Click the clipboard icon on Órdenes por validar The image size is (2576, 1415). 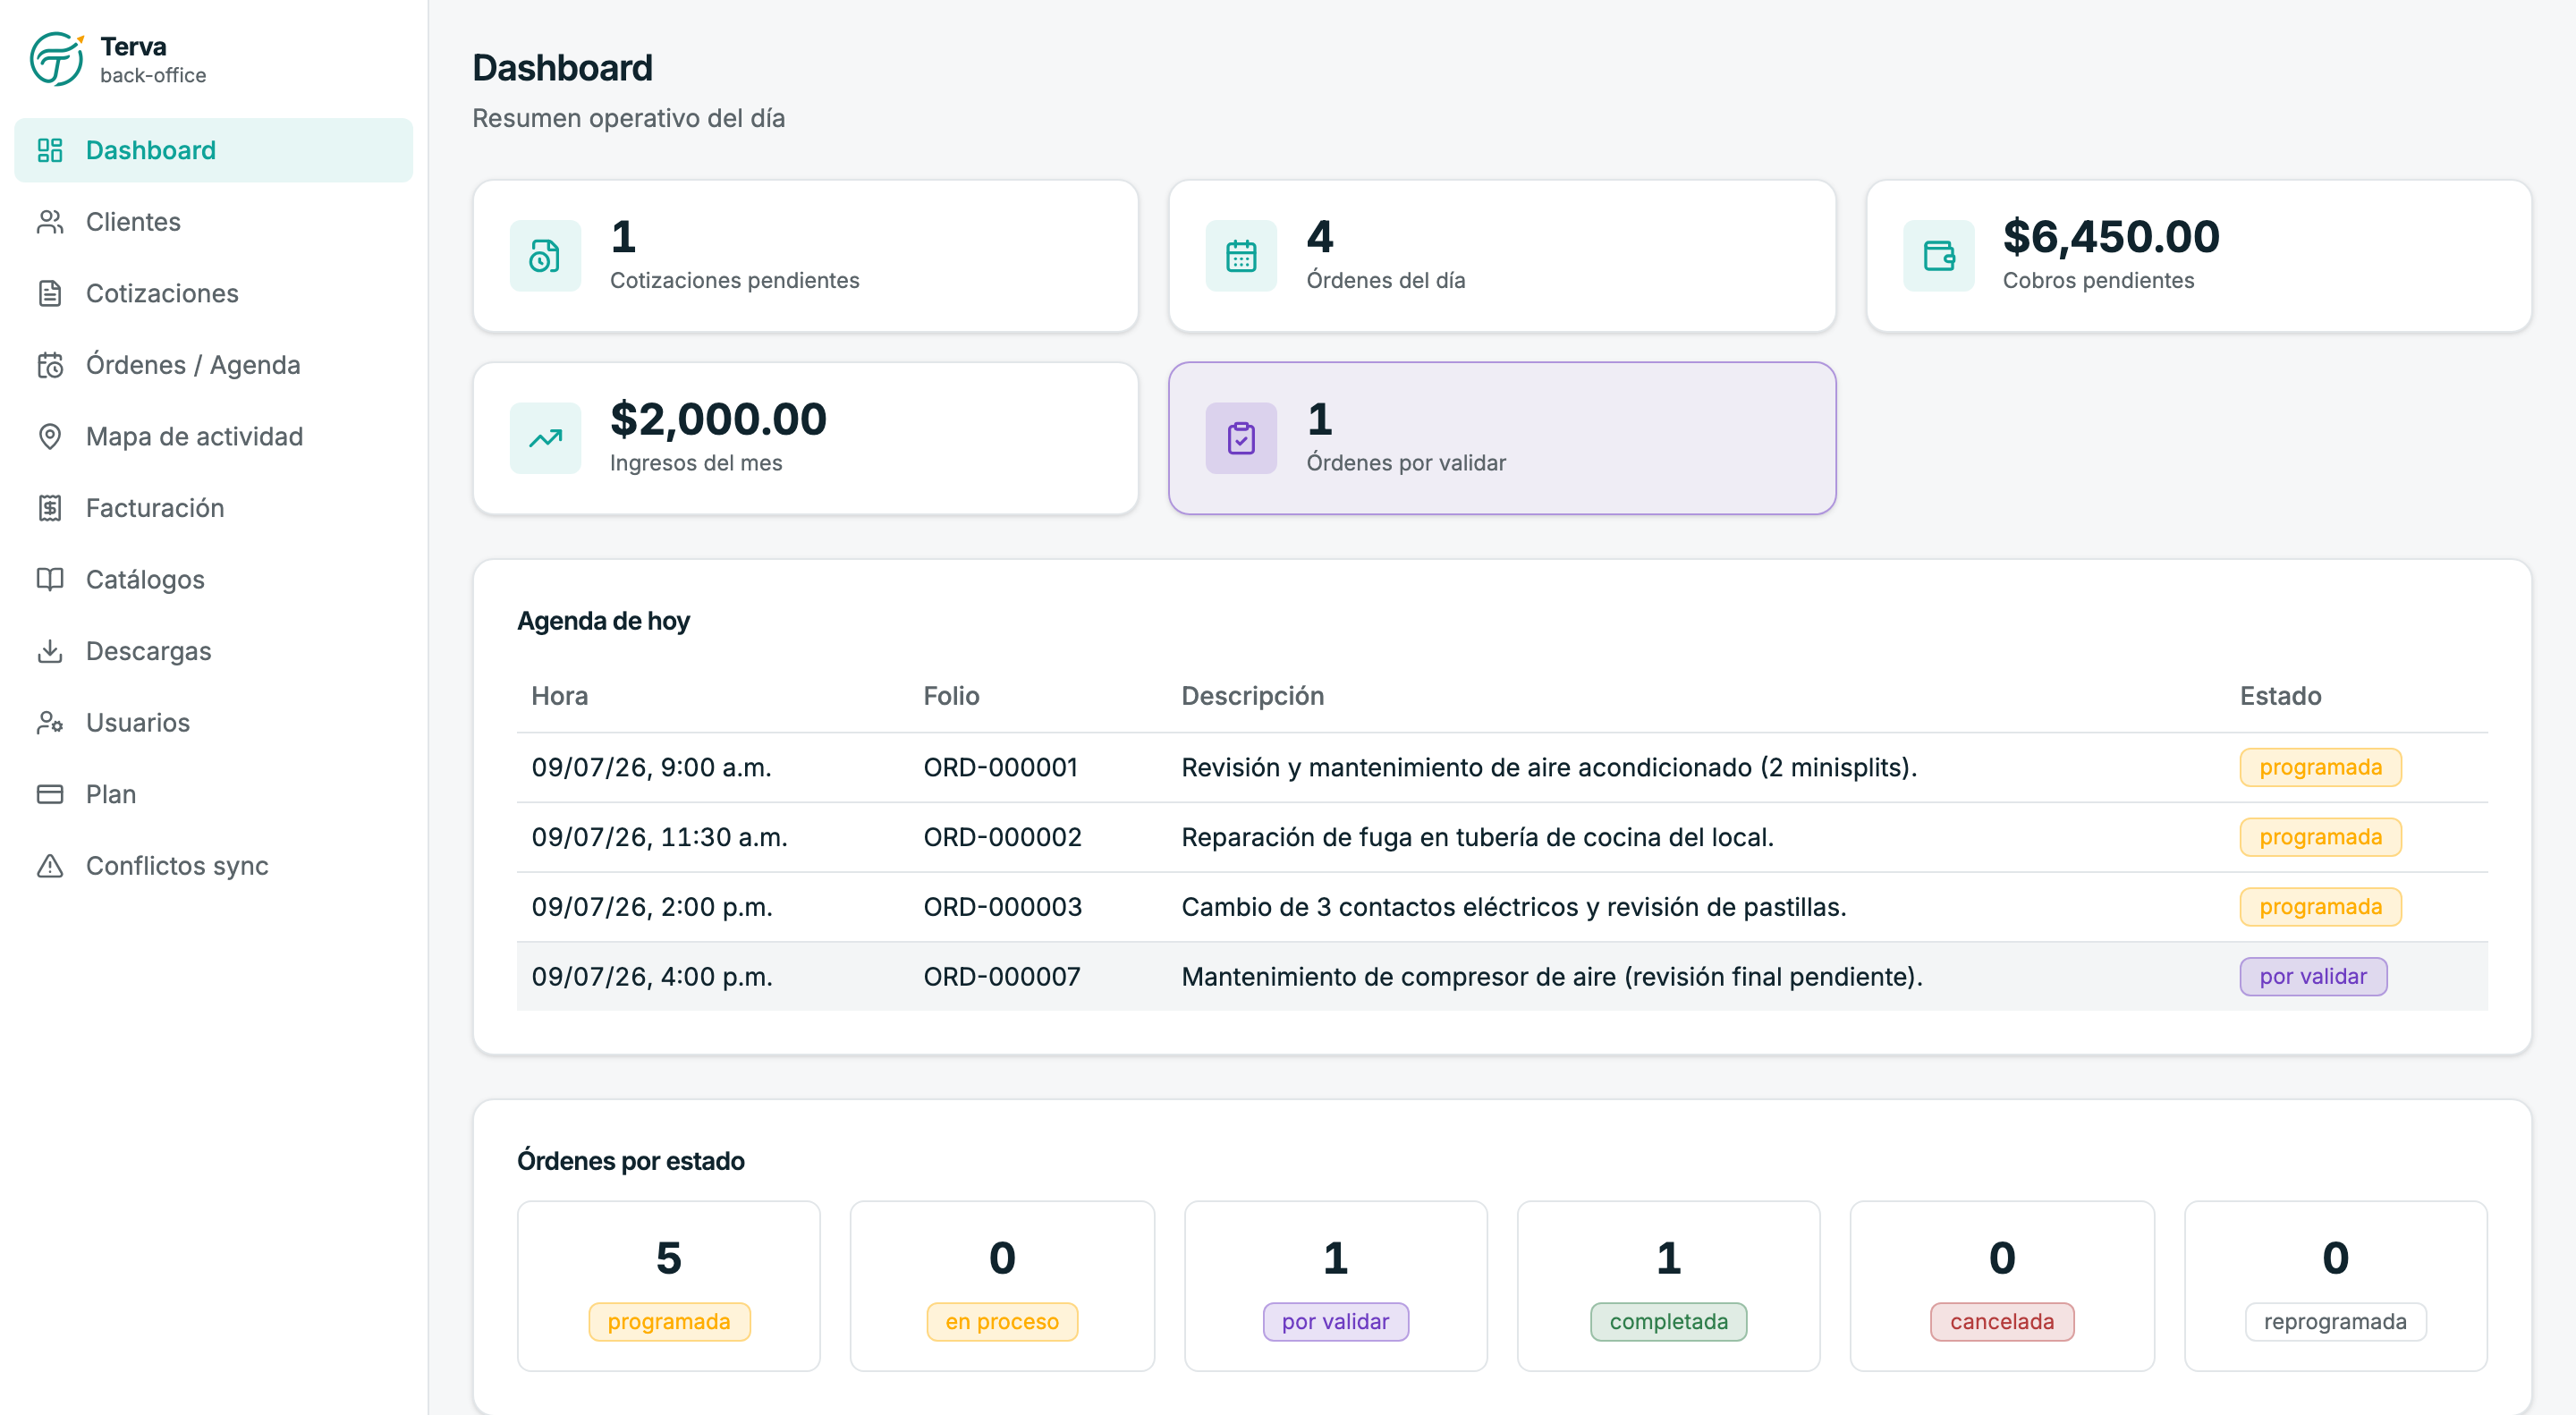1241,438
